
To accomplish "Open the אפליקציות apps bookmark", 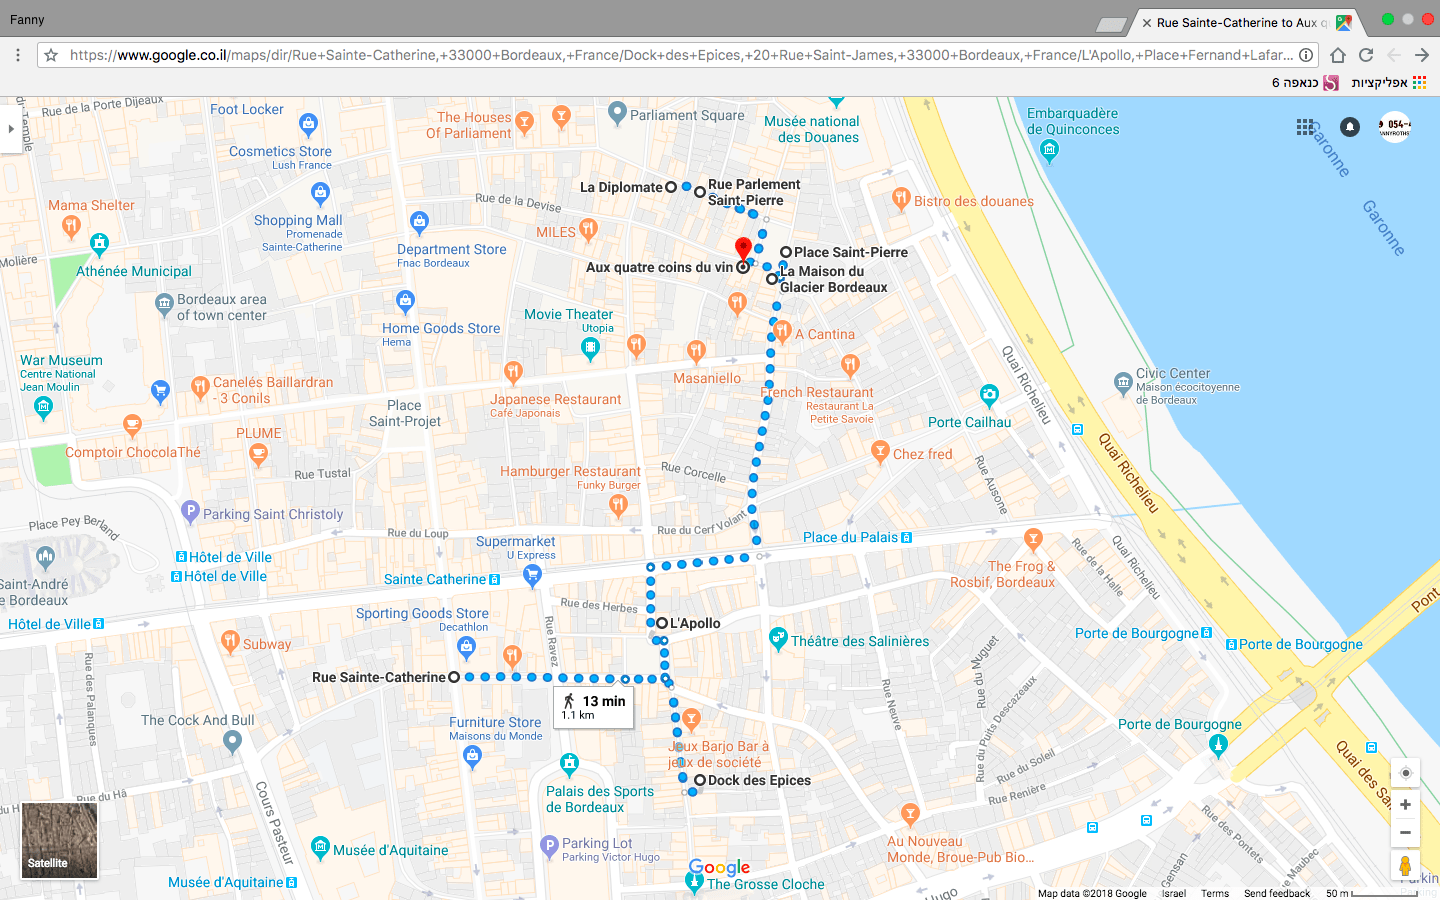I will click(x=1388, y=83).
